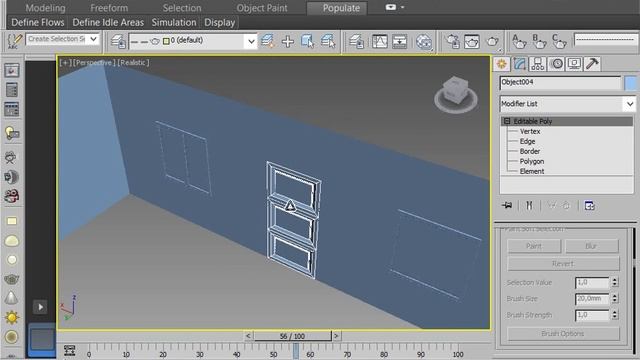Viewport: 640px width, 360px height.
Task: Open the Perspective viewport label menu
Action: pyautogui.click(x=94, y=62)
